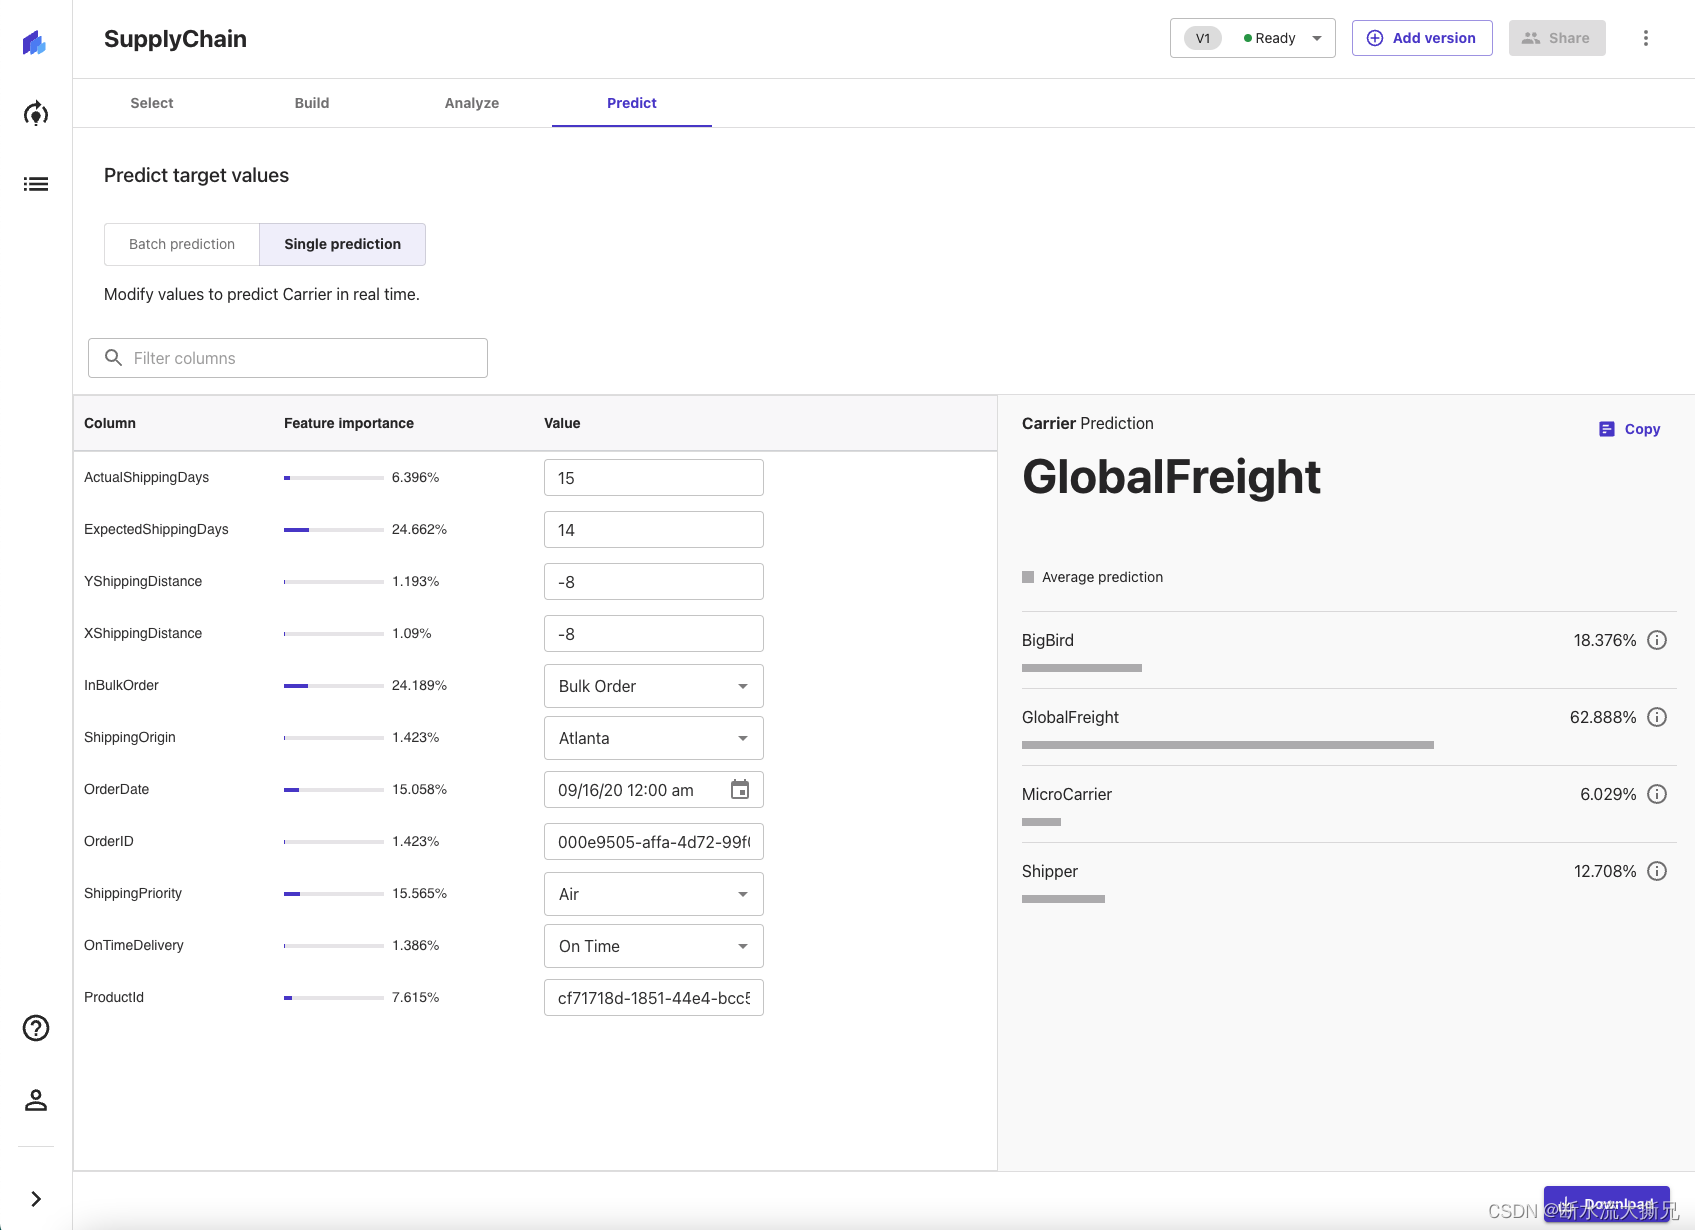Open the InBulkOrder Bulk Order dropdown
Screen dimensions: 1695x1230
[x=654, y=686]
